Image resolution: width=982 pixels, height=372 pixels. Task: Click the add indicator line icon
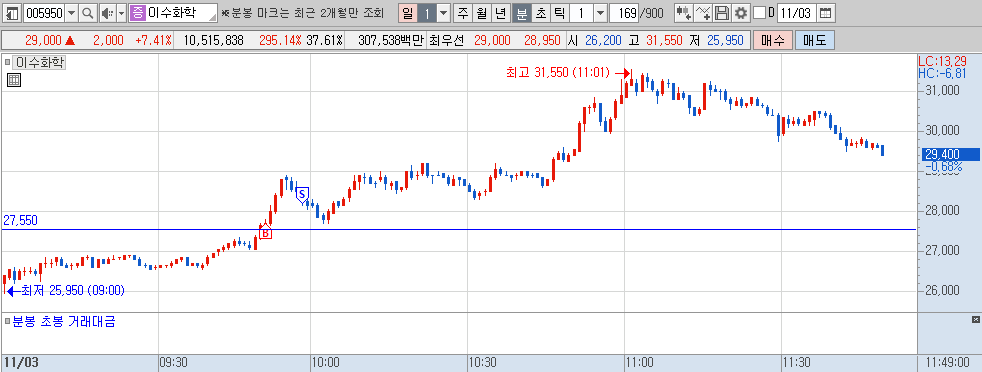(x=703, y=13)
